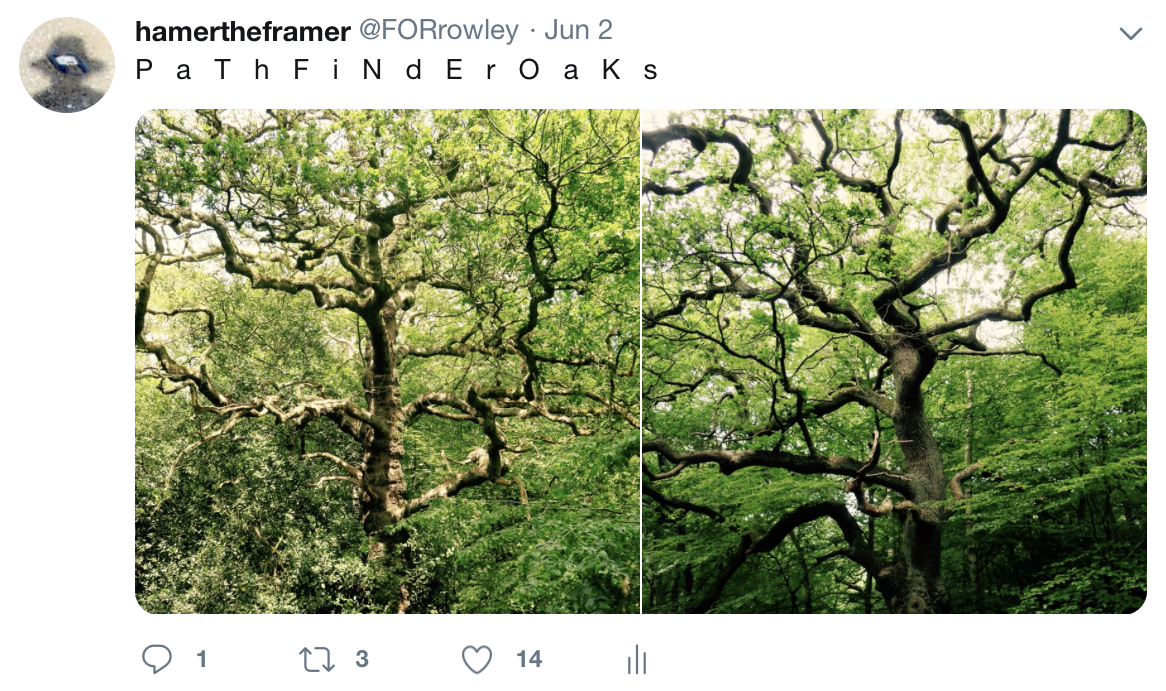Click the like count number 14
1166x691 pixels.
[529, 659]
